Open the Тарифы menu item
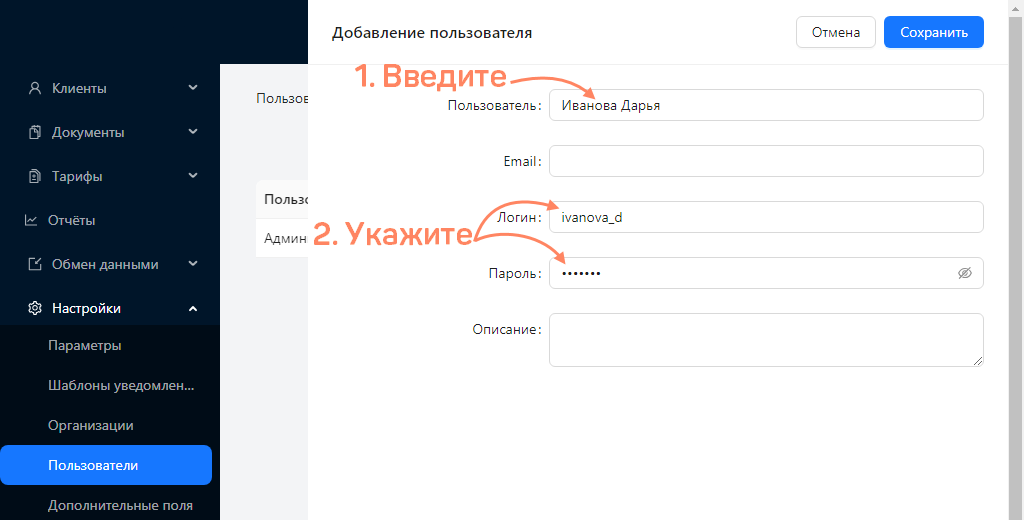 tap(110, 176)
